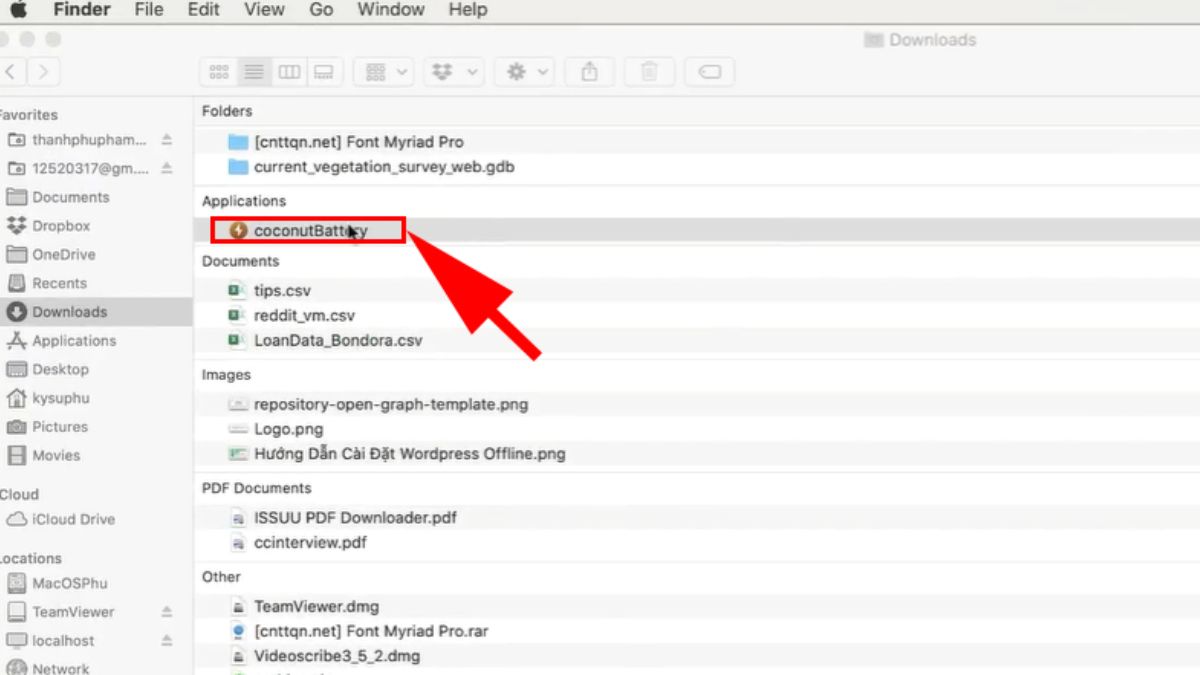1200x675 pixels.
Task: Click the trash Delete toolbar icon
Action: pos(649,72)
